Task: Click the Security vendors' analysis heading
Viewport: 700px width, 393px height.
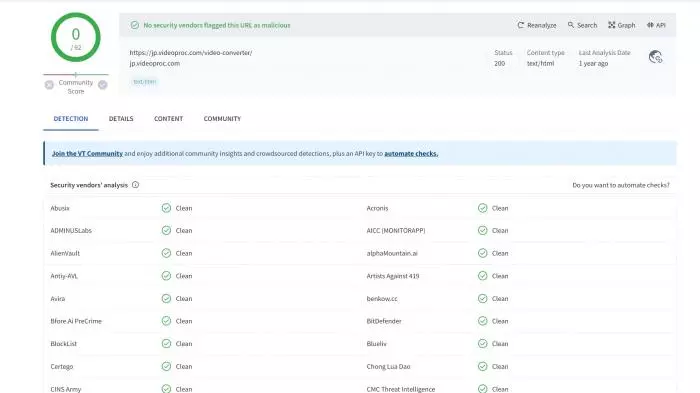Action: coord(89,185)
